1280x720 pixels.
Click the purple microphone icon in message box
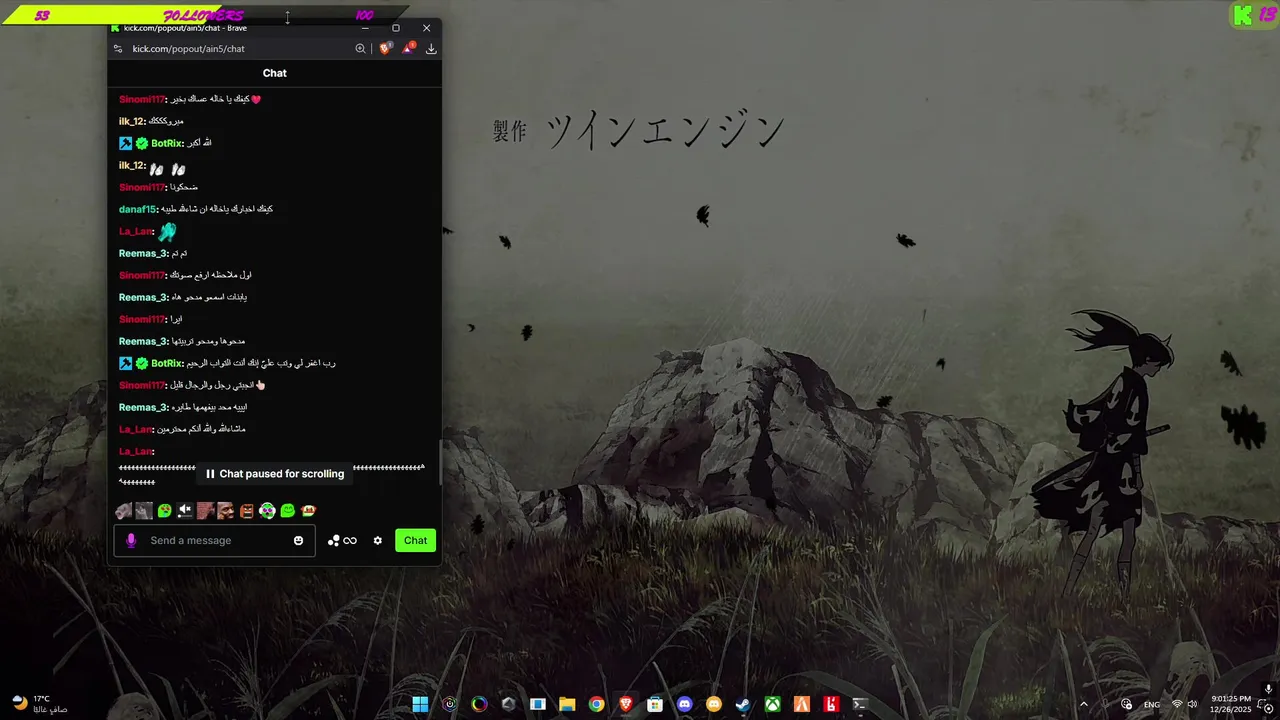pyautogui.click(x=130, y=540)
